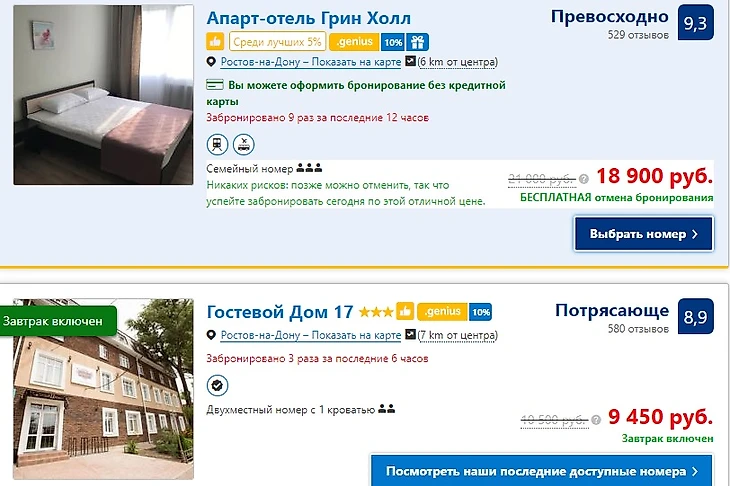Click the train station icon
The width and height of the screenshot is (730, 486).
(x=217, y=144)
